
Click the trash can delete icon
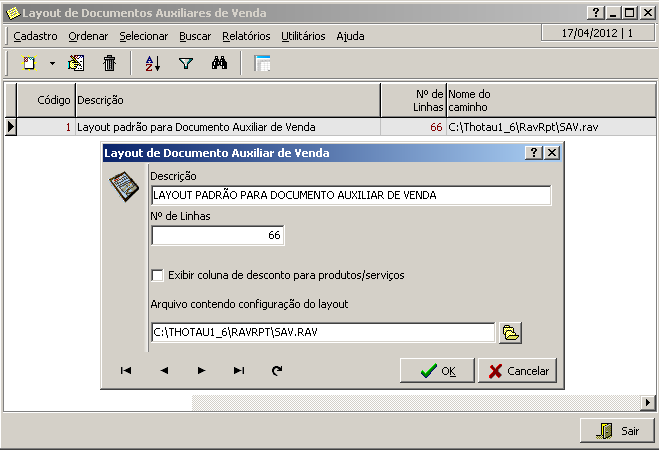pyautogui.click(x=109, y=63)
